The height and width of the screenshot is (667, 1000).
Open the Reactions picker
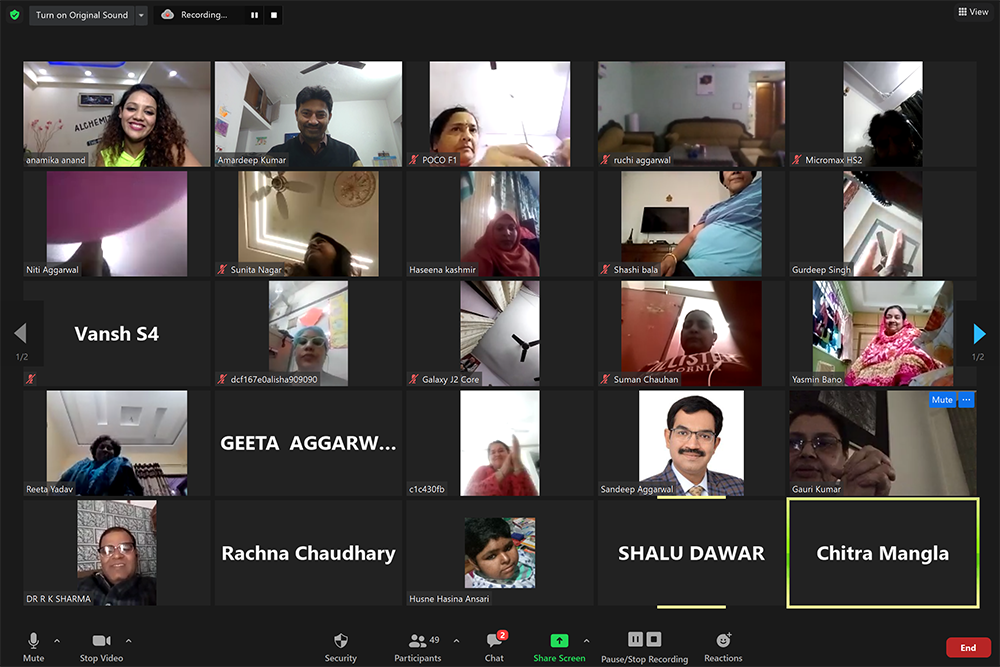click(723, 641)
